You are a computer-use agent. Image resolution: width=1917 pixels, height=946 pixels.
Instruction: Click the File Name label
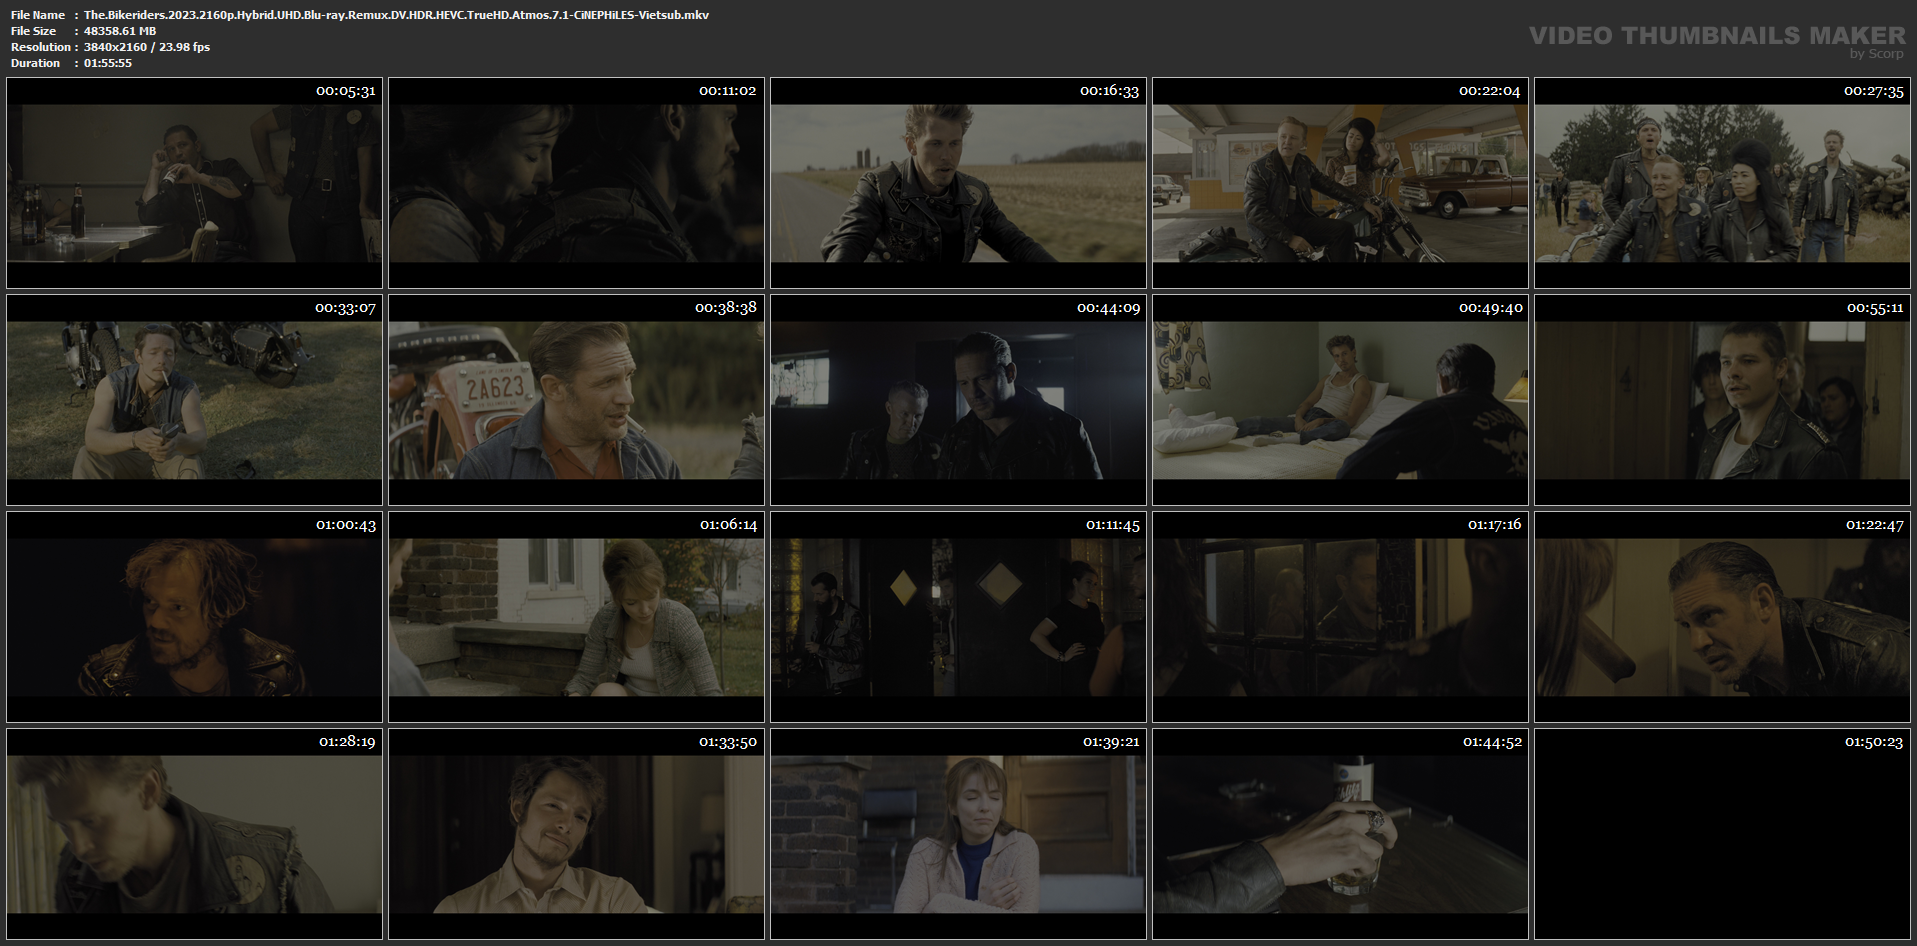(x=38, y=15)
